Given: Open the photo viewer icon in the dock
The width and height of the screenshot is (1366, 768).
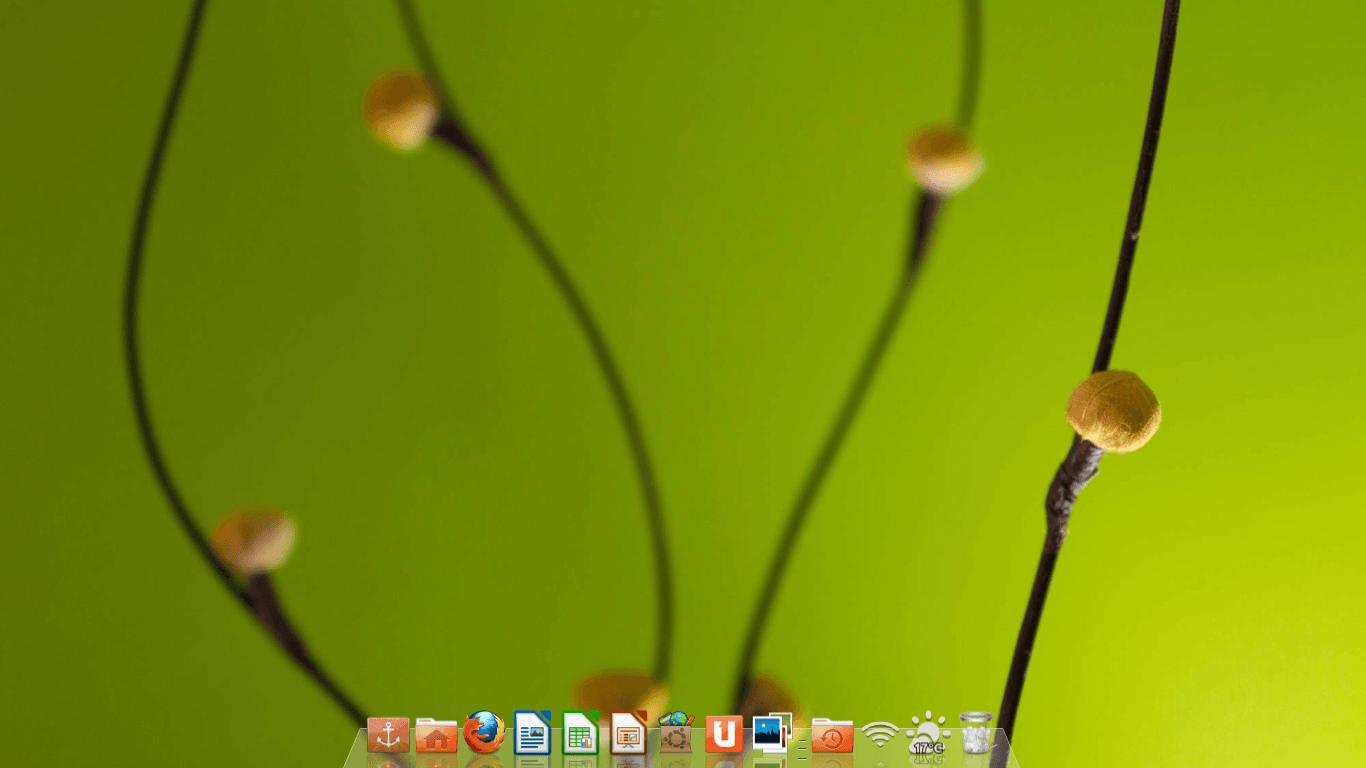Looking at the screenshot, I should [x=772, y=733].
